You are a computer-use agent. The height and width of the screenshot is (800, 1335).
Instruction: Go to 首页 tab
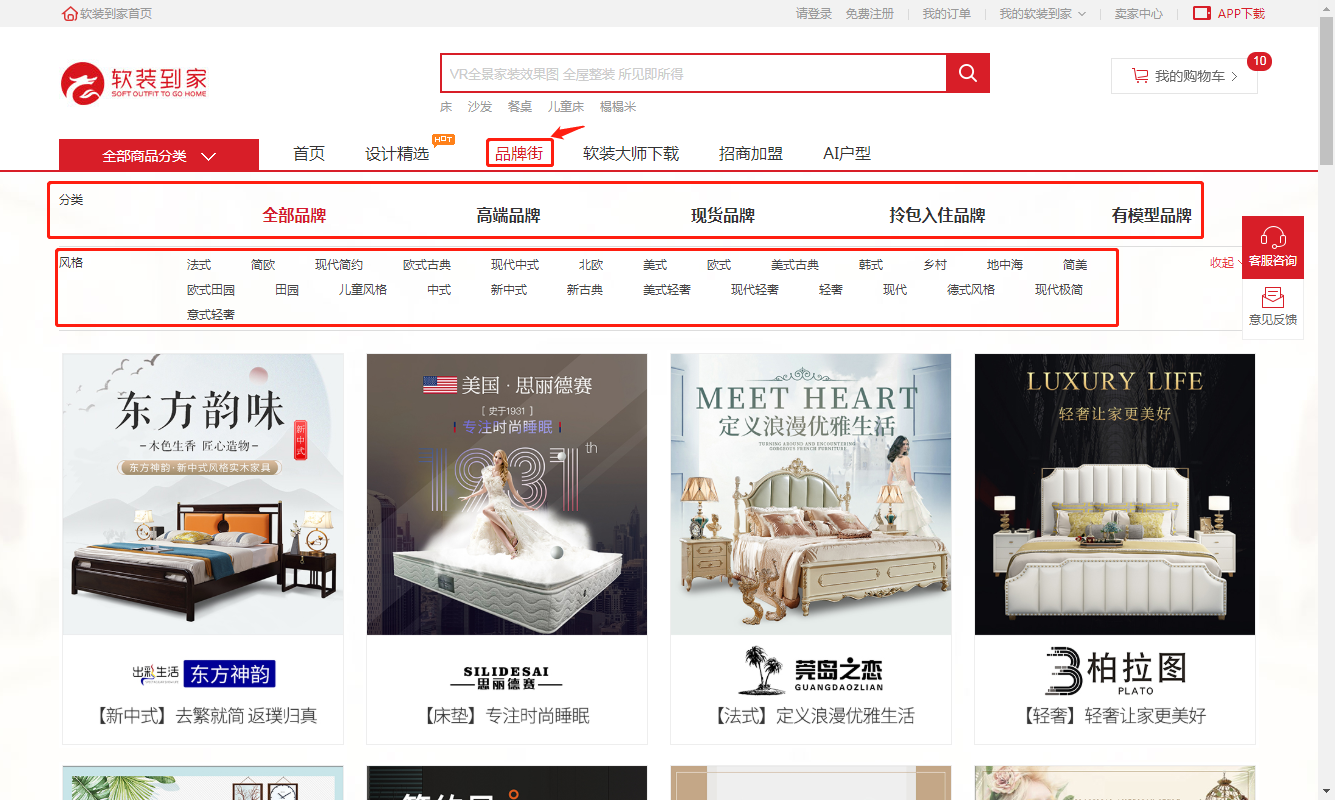point(309,154)
